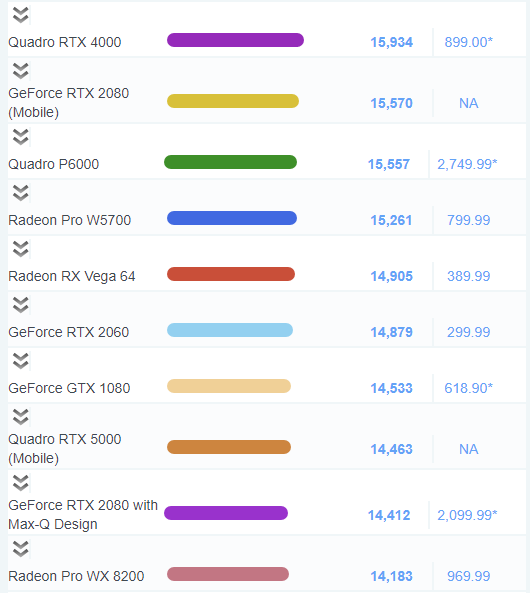Open the 2,099.99* price link

467,515
